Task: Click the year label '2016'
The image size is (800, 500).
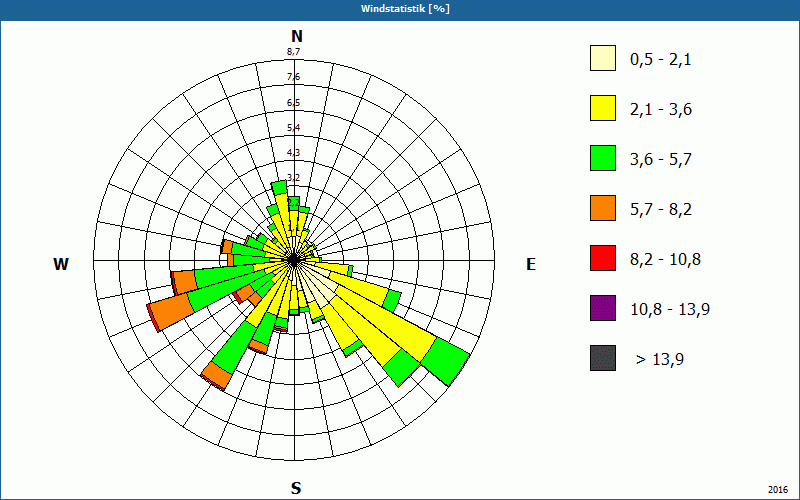Action: pos(778,489)
